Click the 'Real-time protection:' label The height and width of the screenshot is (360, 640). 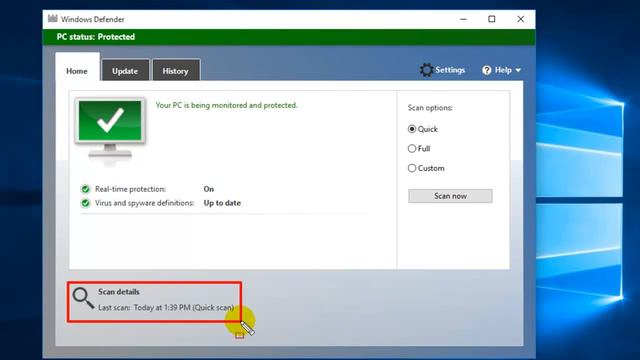(x=131, y=189)
